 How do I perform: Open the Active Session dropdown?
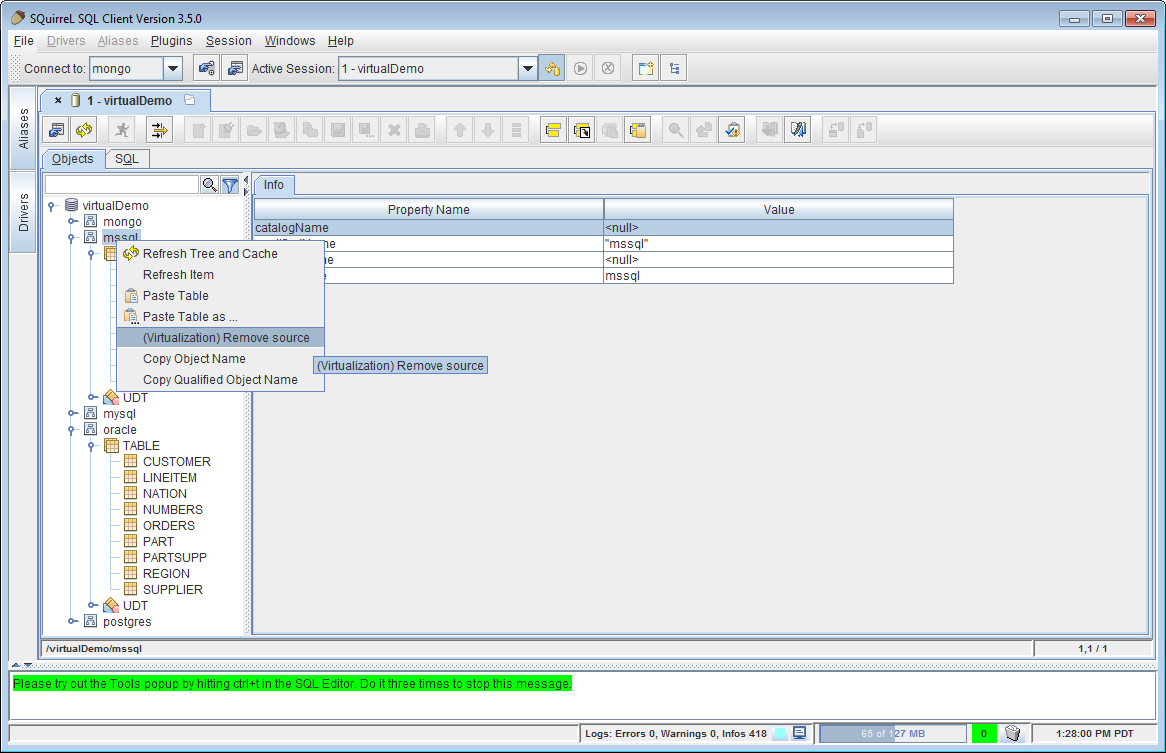[527, 68]
